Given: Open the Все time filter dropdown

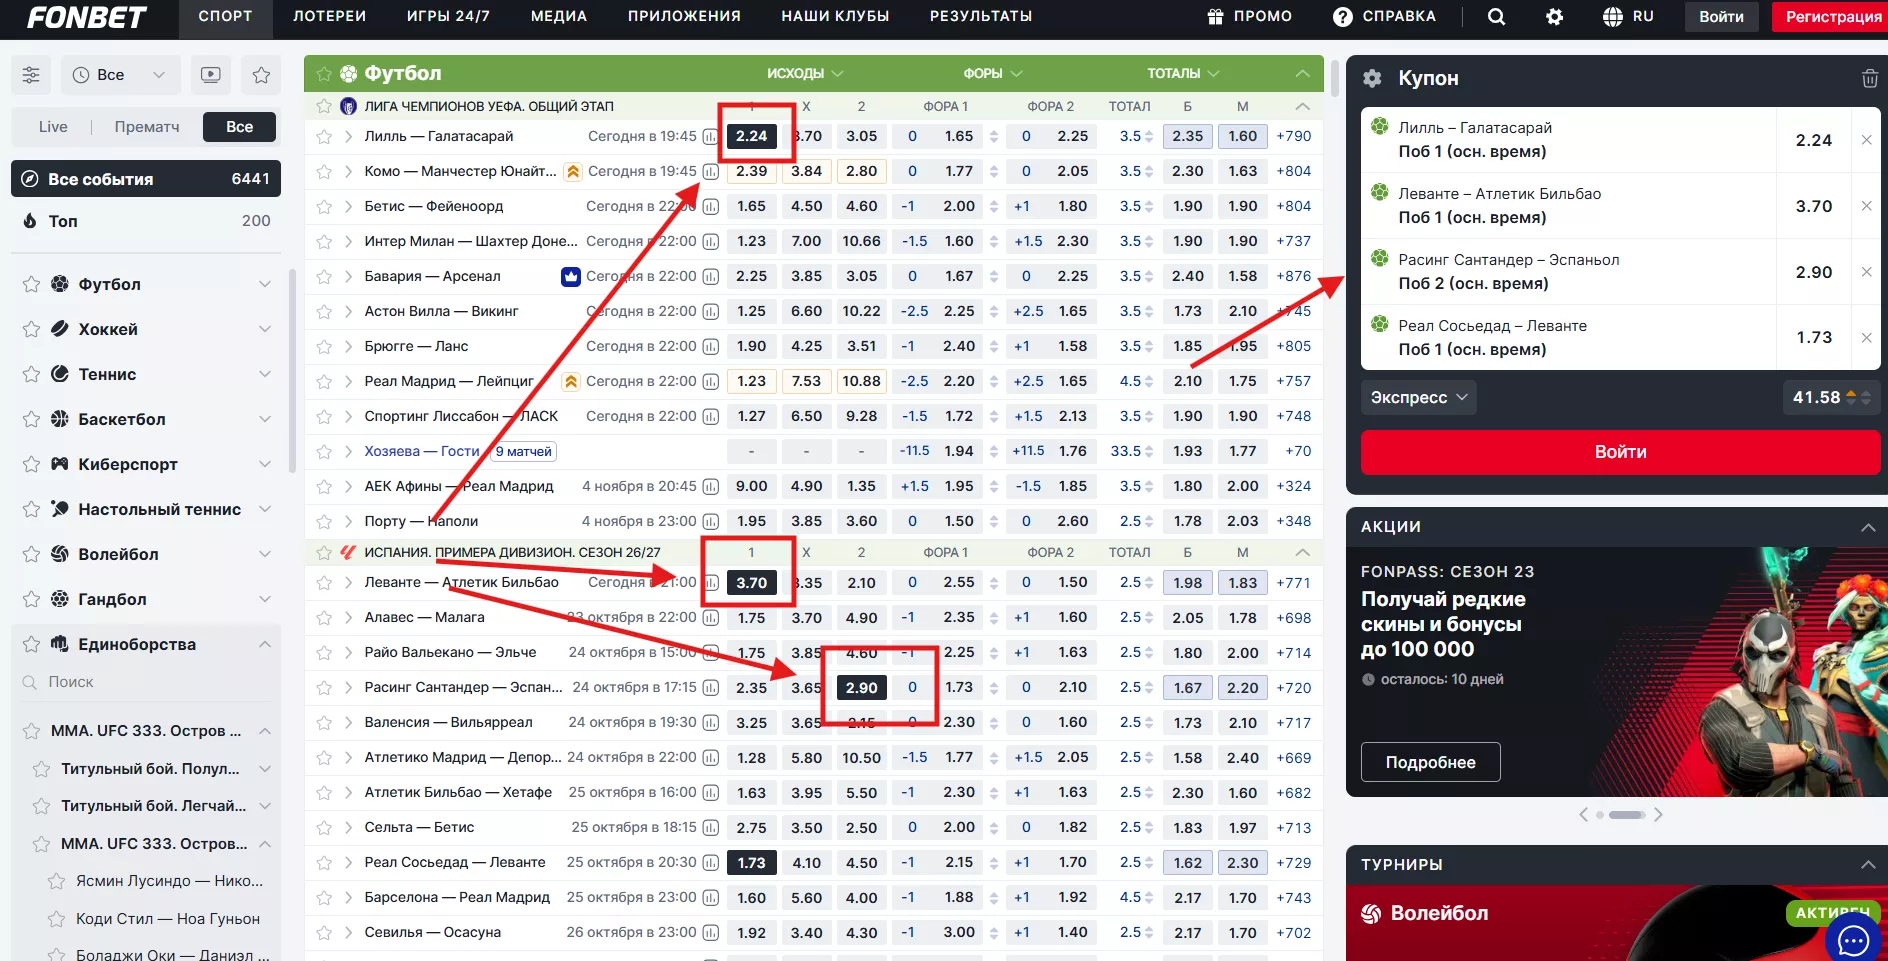Looking at the screenshot, I should pyautogui.click(x=121, y=75).
